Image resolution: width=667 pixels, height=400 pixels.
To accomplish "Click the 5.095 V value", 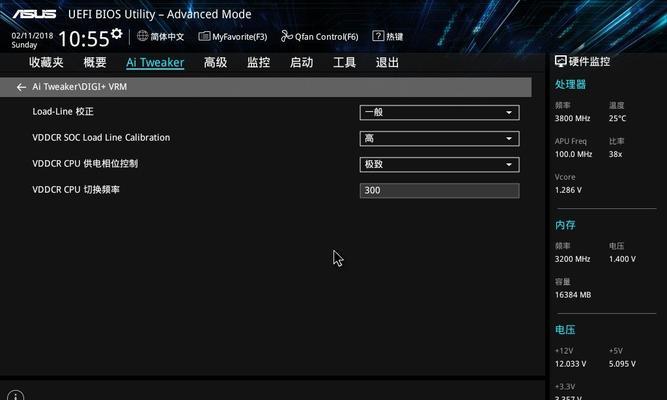I will [x=622, y=364].
